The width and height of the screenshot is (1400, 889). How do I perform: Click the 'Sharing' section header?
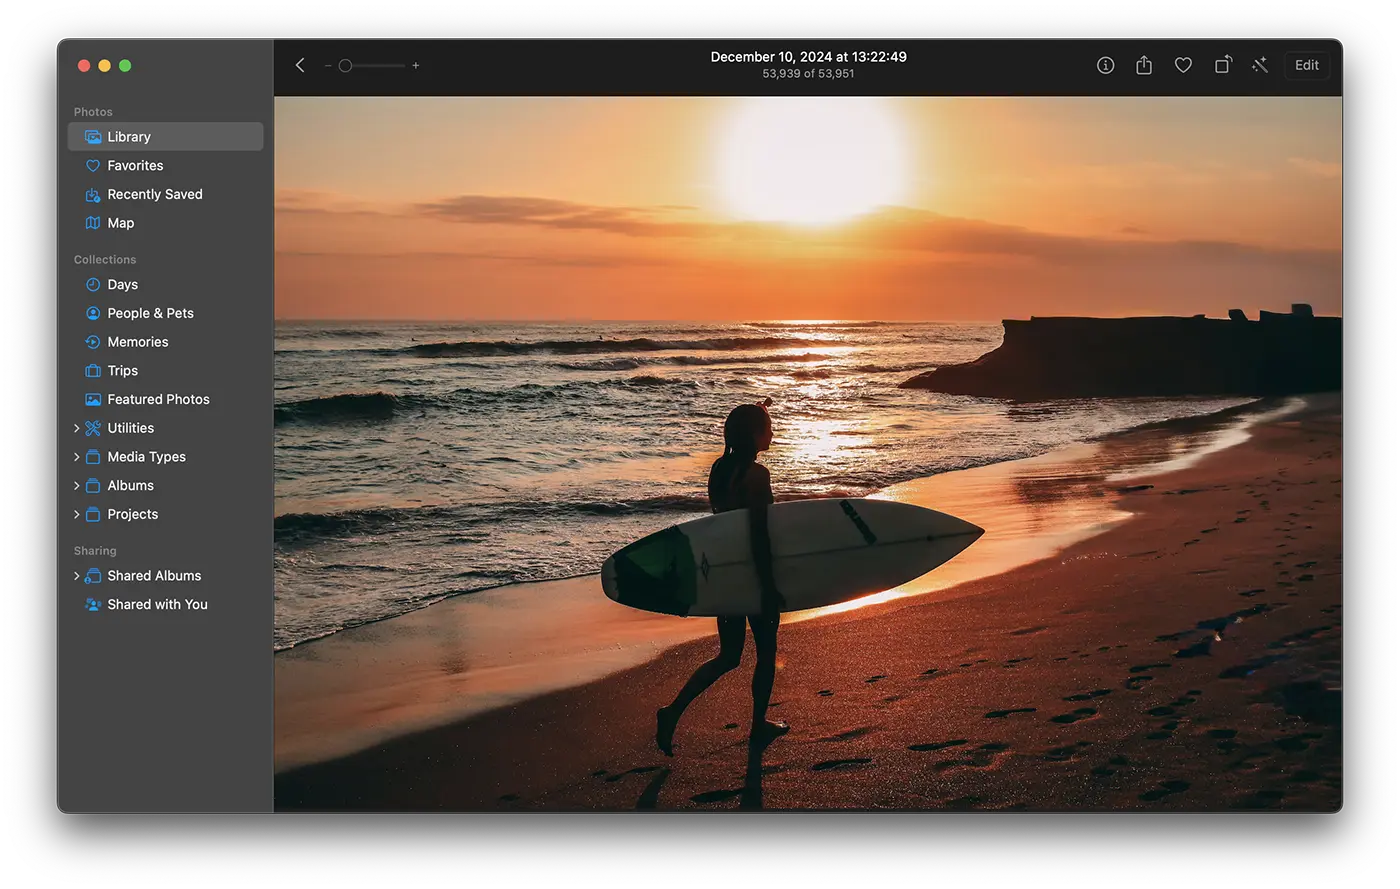pyautogui.click(x=95, y=551)
